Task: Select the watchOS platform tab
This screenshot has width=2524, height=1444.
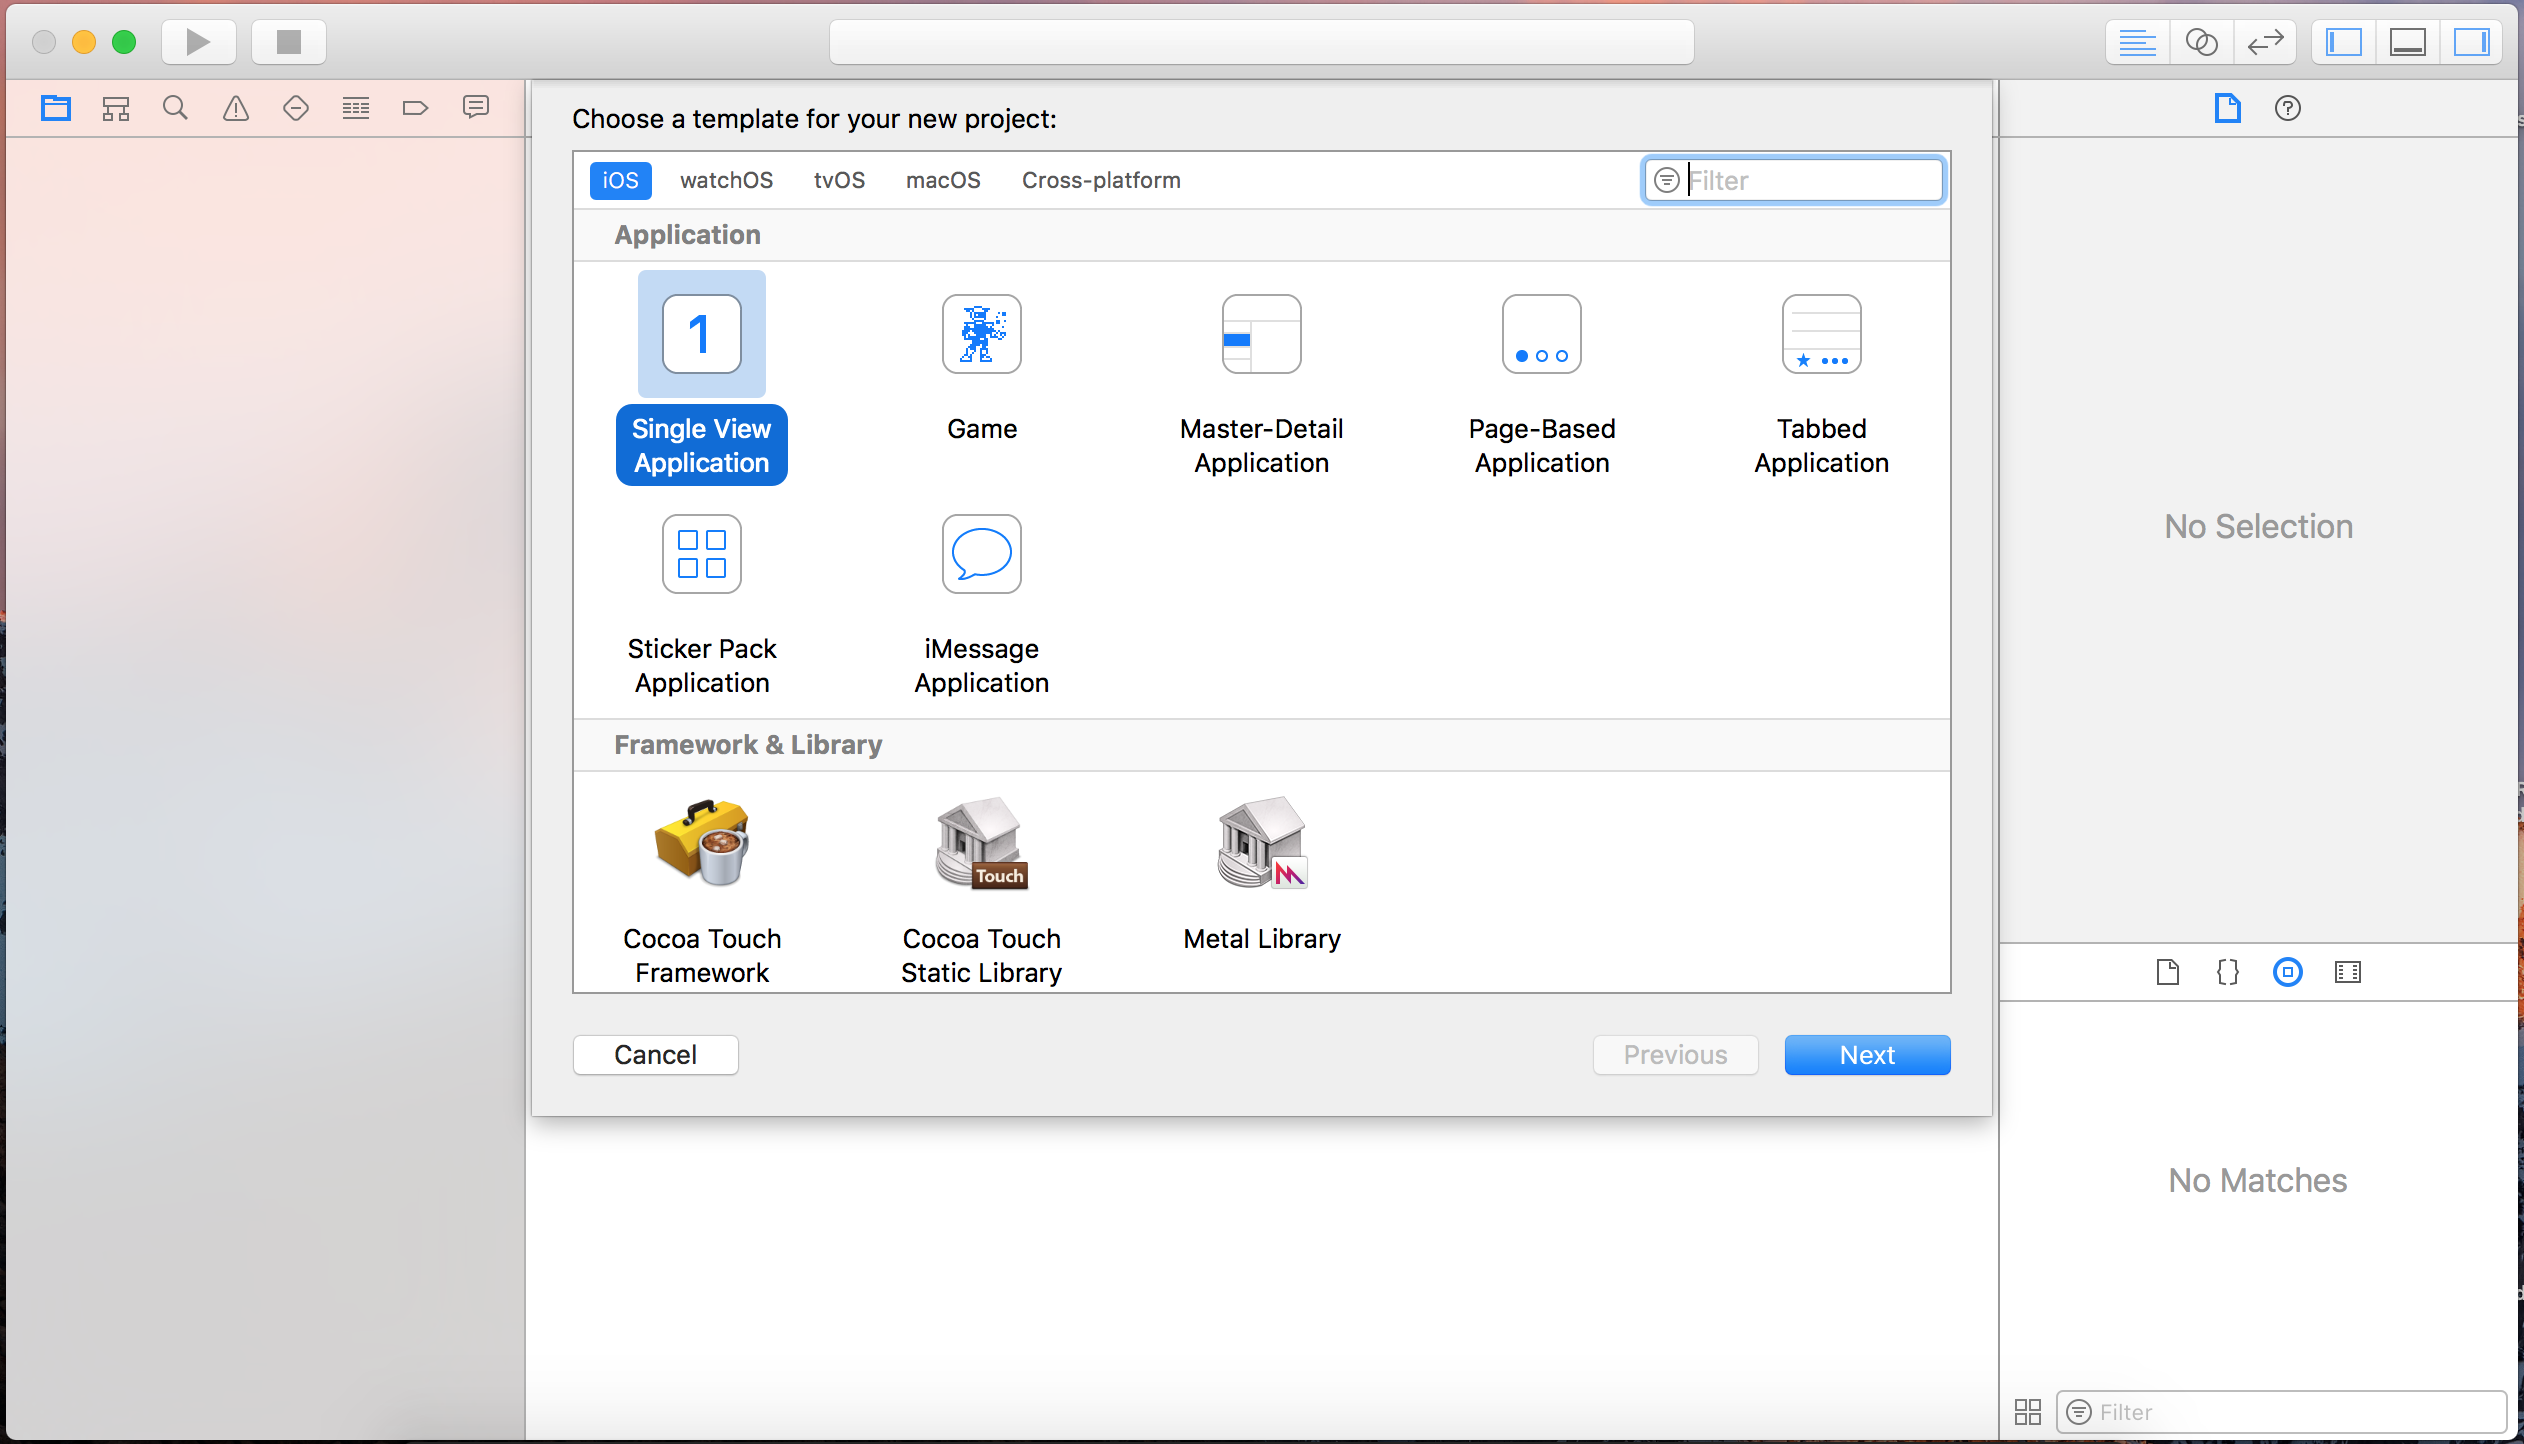Action: [727, 180]
